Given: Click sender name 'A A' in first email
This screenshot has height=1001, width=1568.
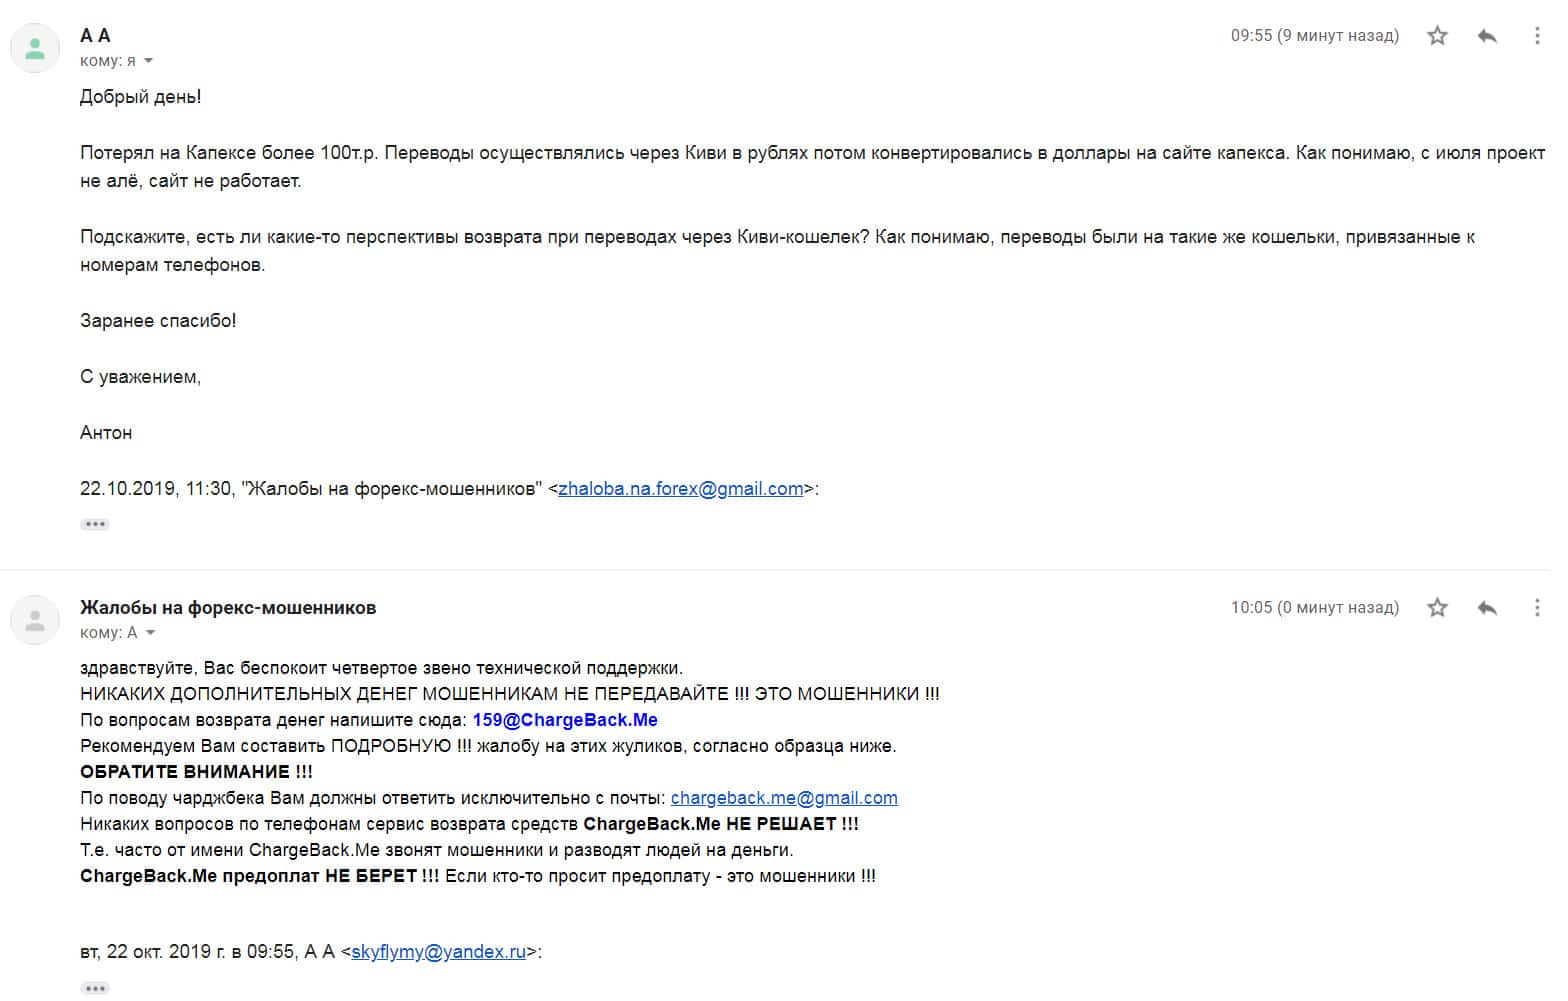Looking at the screenshot, I should tap(95, 36).
